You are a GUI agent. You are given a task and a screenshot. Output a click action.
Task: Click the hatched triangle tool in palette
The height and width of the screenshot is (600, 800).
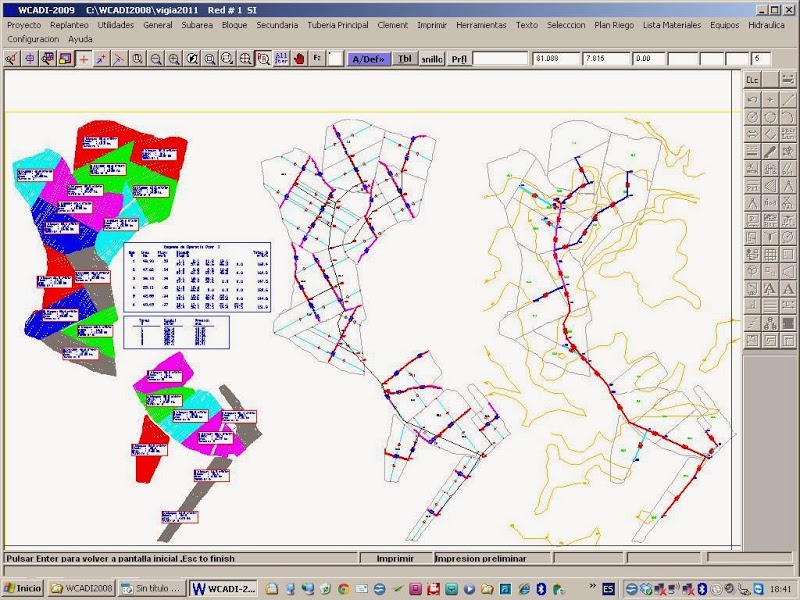pos(770,186)
